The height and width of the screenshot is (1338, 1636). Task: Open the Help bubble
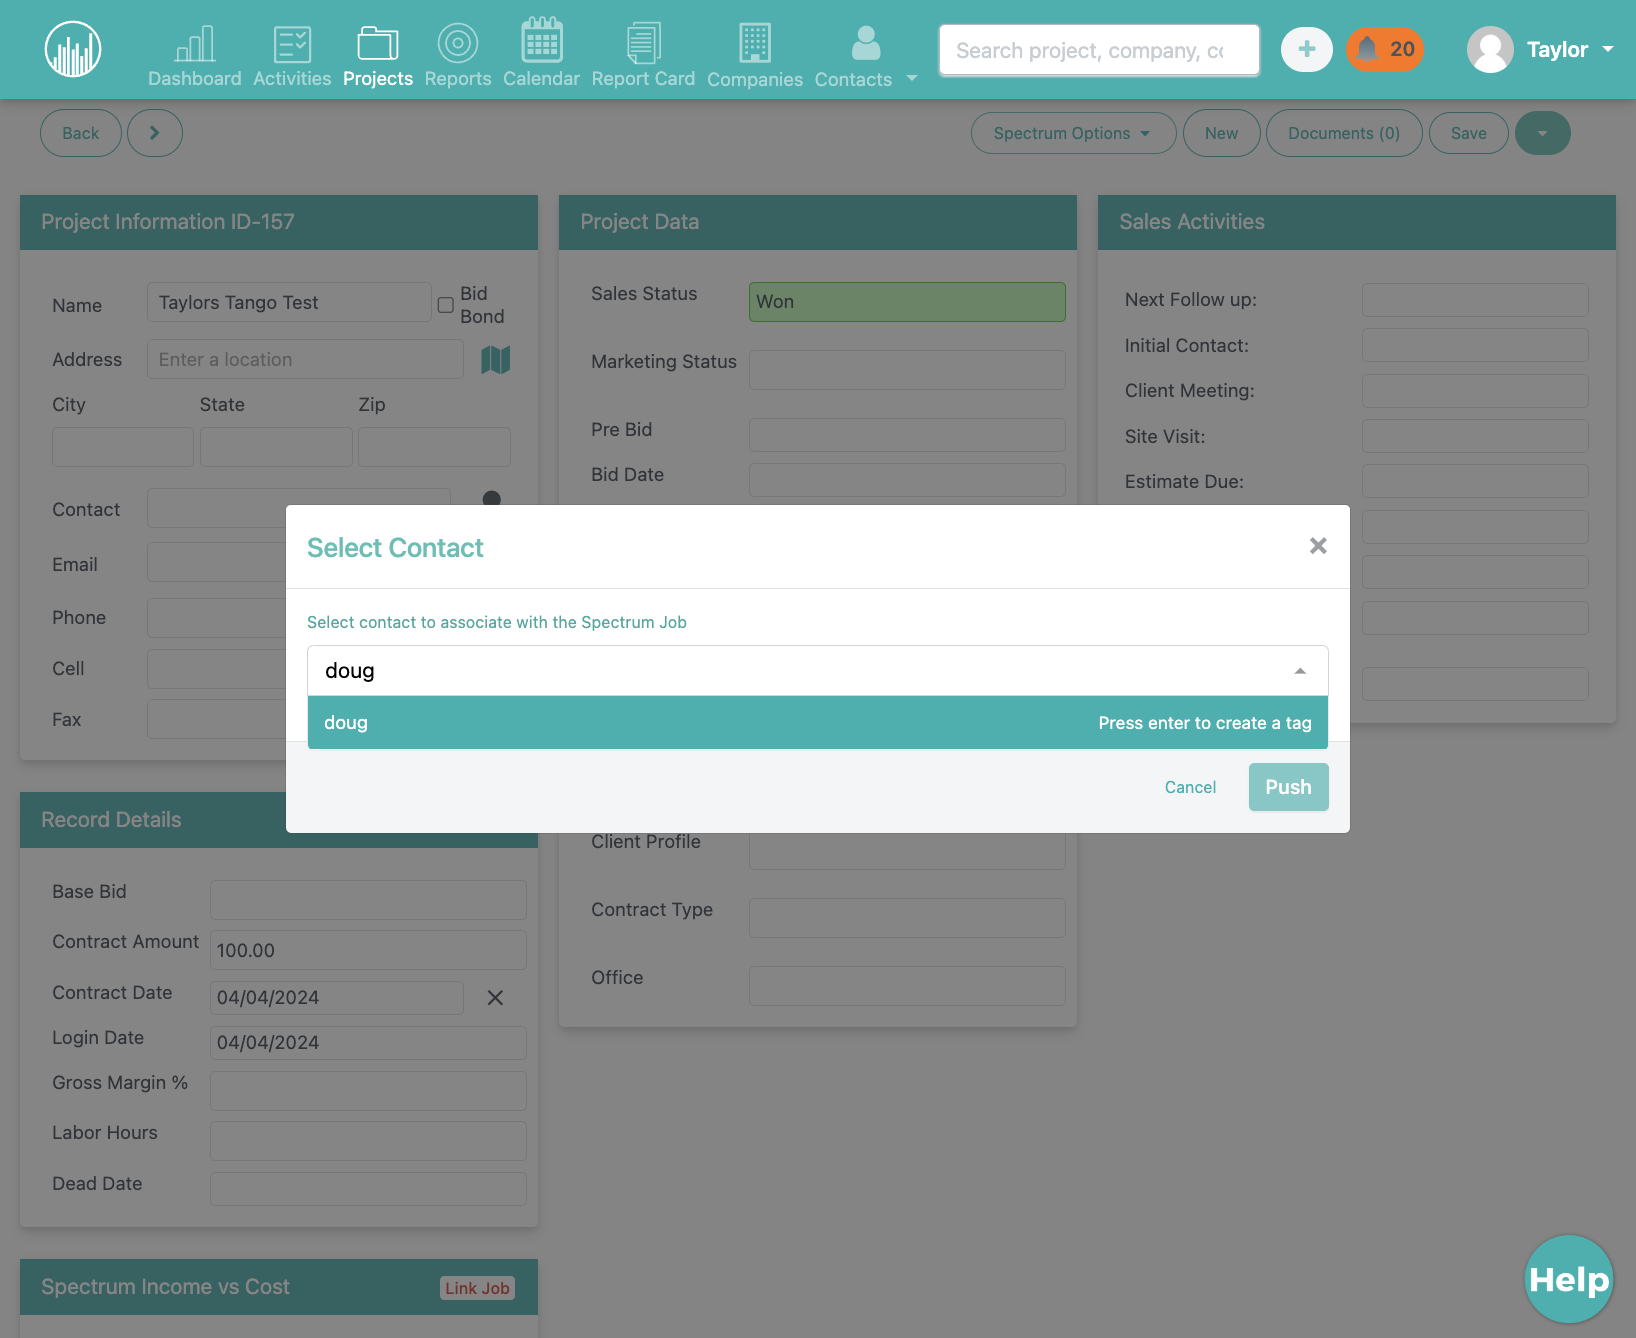coord(1569,1279)
